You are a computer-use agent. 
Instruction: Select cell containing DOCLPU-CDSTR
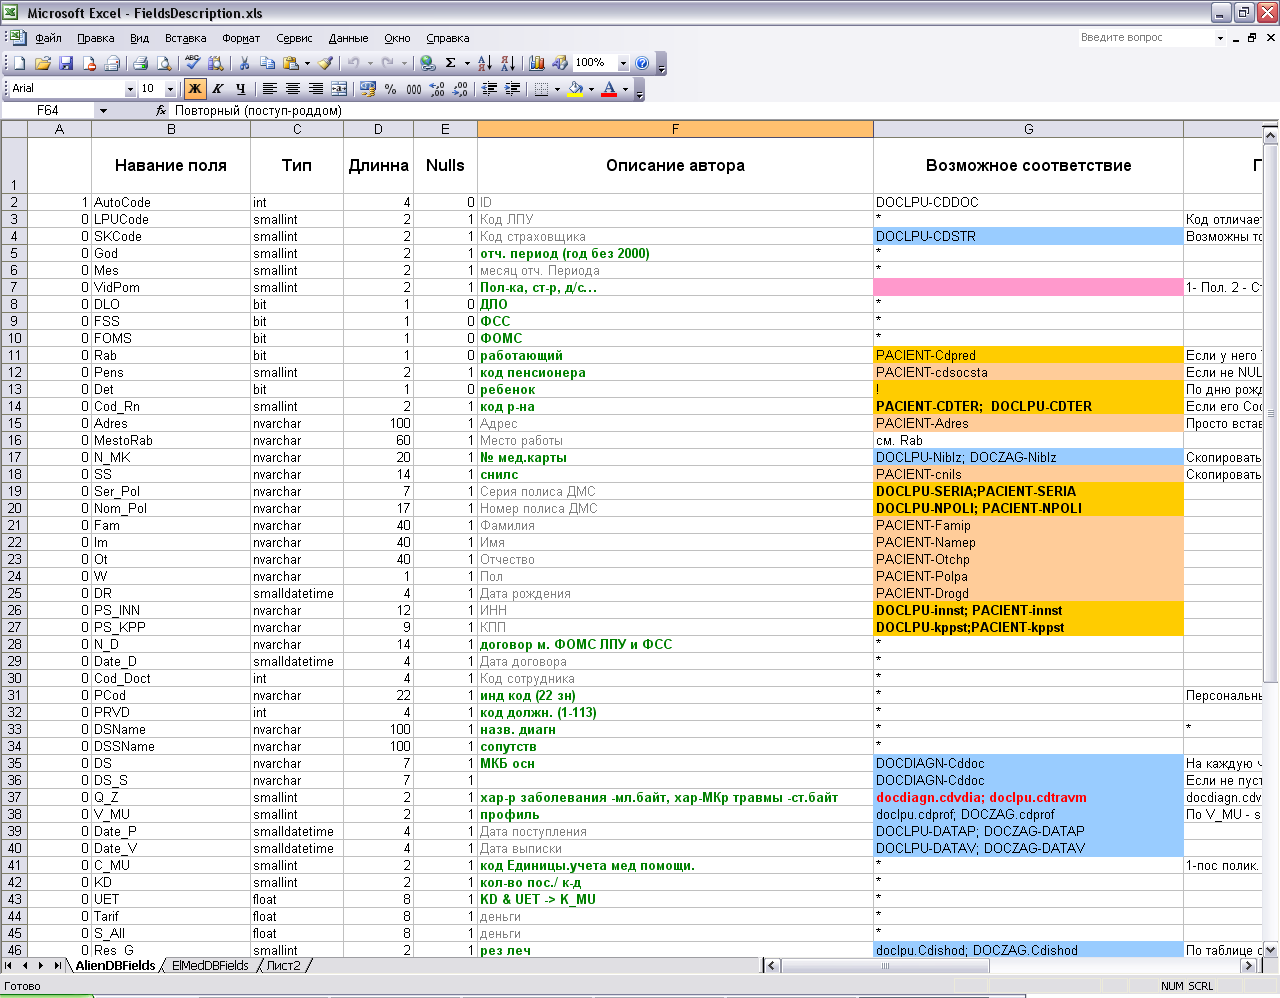click(x=1028, y=236)
